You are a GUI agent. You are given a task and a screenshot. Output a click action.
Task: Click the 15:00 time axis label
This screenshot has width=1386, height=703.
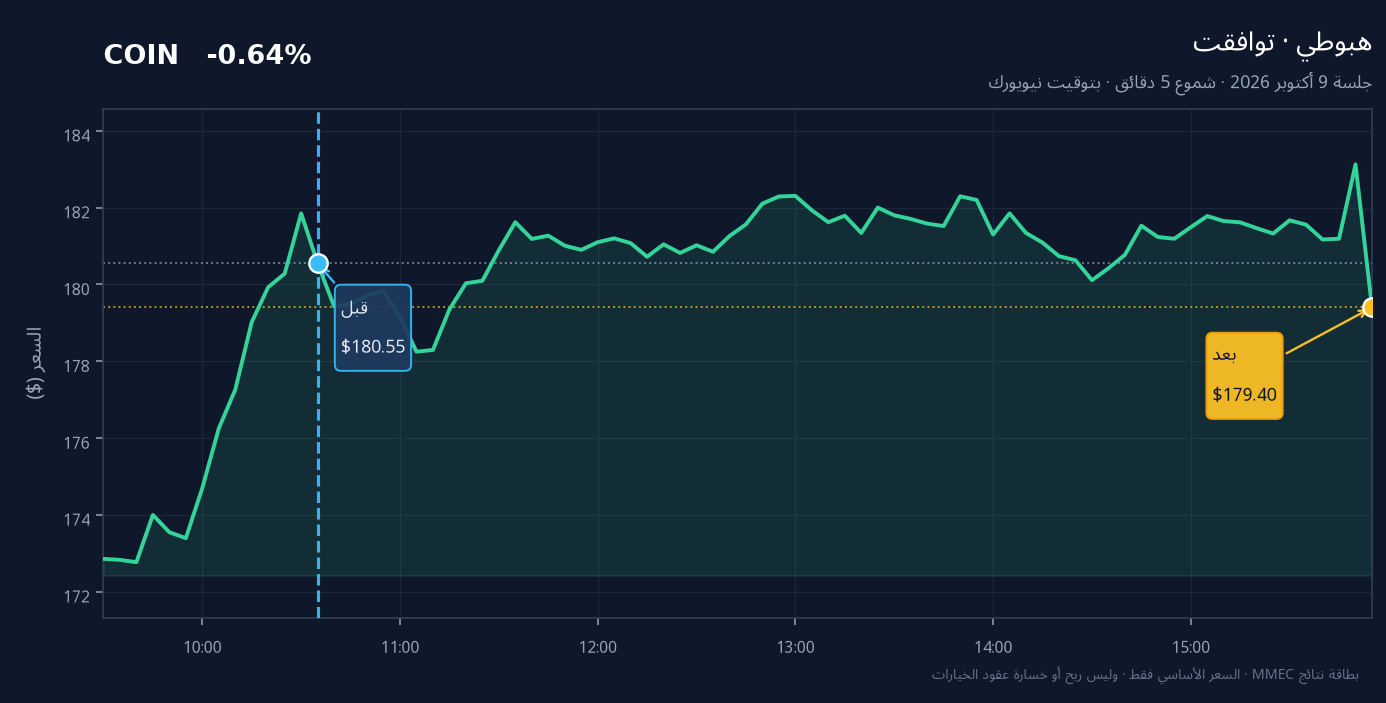[x=1190, y=647]
